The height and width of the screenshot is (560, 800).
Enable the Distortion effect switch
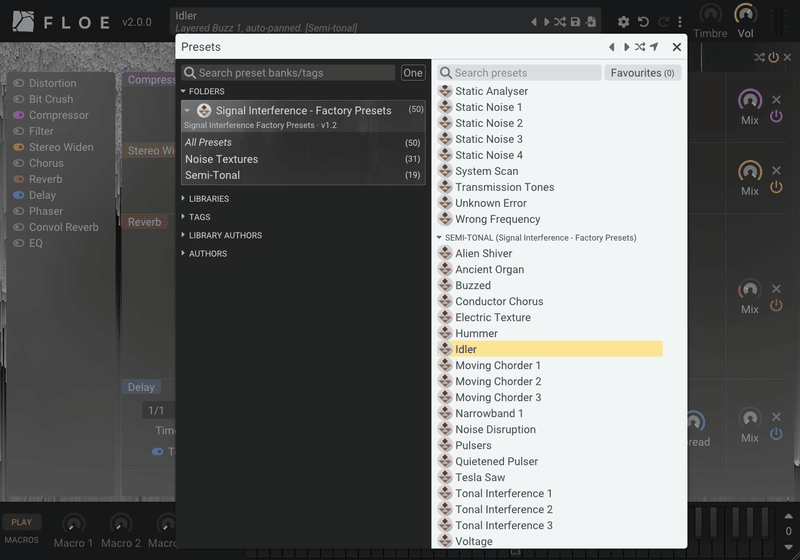point(19,83)
